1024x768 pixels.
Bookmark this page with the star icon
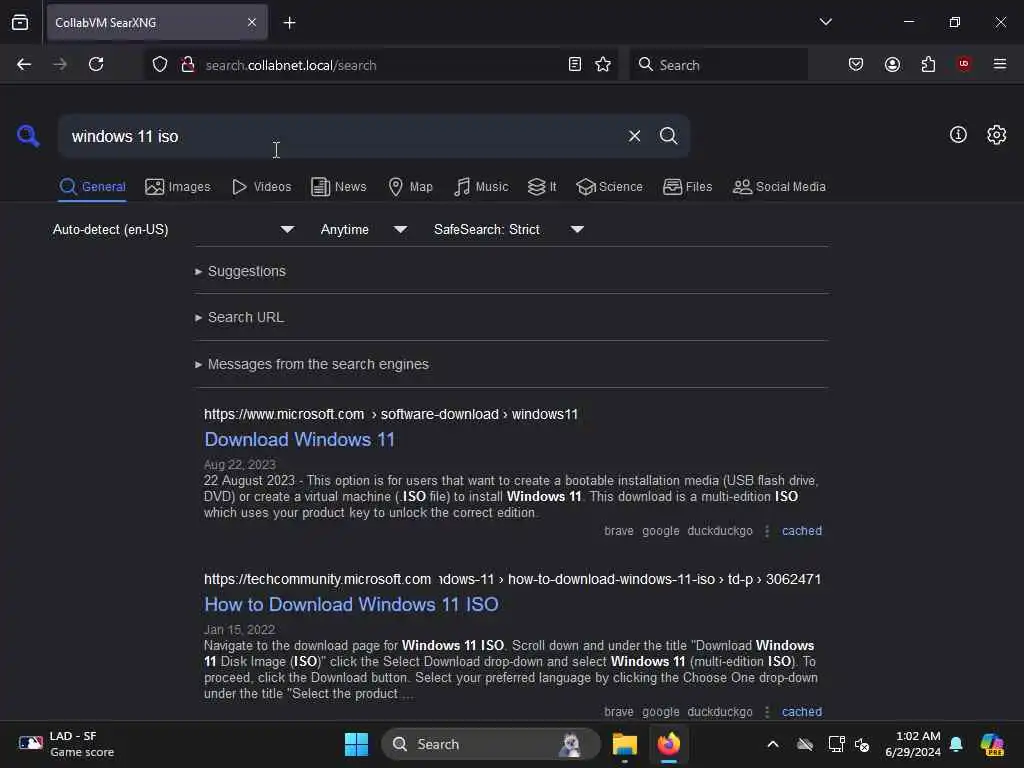[603, 64]
